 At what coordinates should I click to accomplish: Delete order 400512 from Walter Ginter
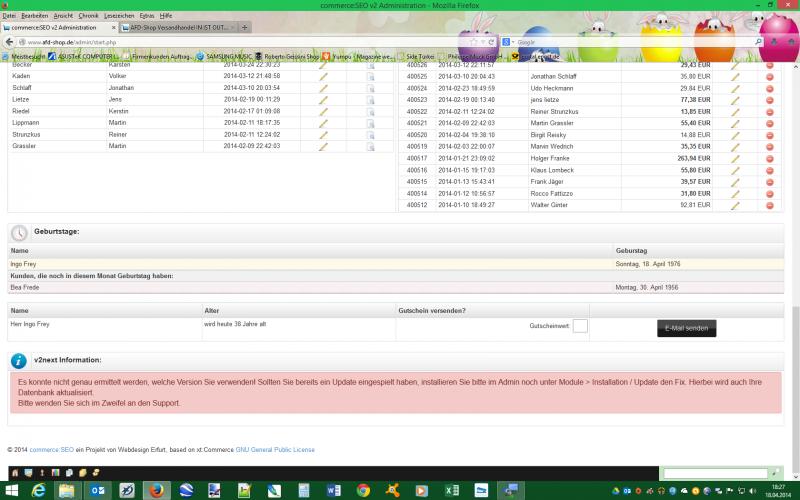[x=770, y=205]
